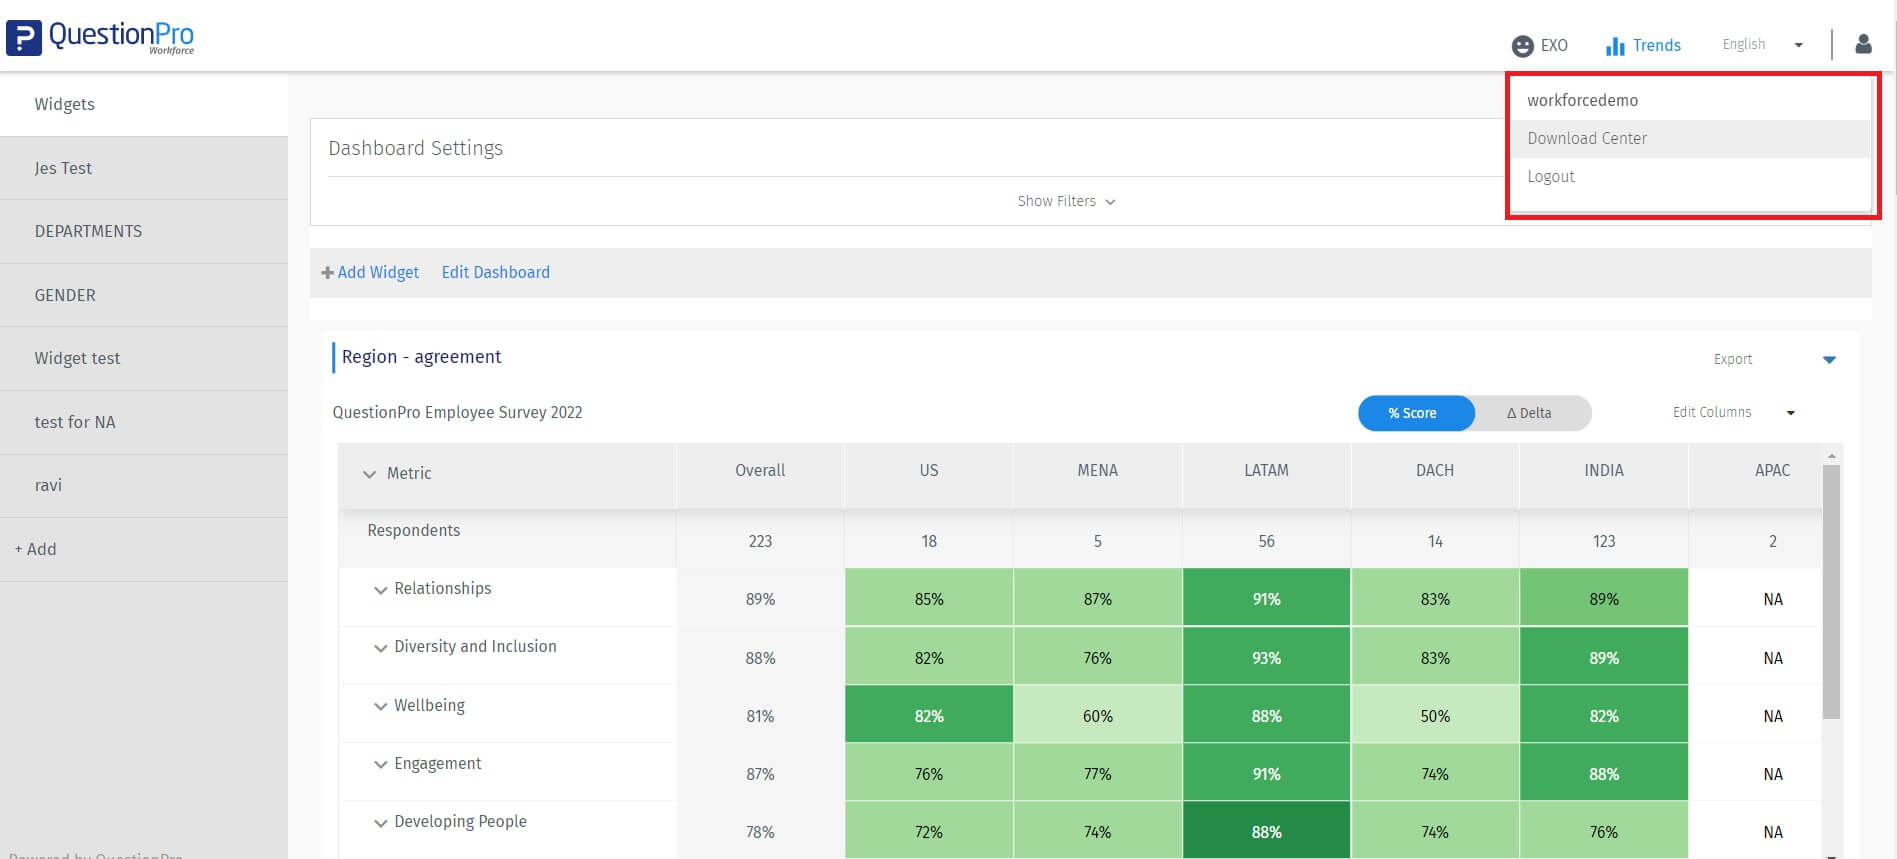Click the LATAM Relationships 91% cell
This screenshot has width=1897, height=859.
coord(1266,598)
